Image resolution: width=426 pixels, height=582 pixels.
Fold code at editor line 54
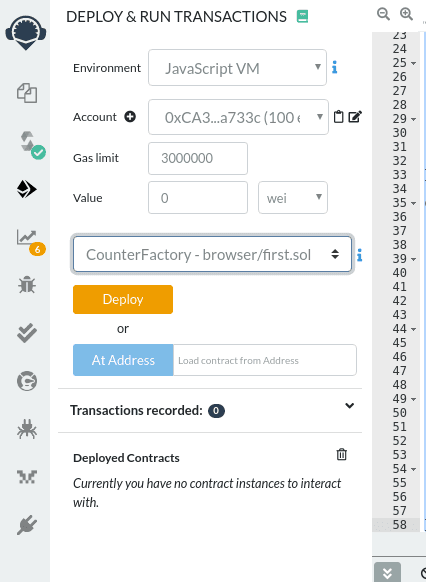pos(413,469)
